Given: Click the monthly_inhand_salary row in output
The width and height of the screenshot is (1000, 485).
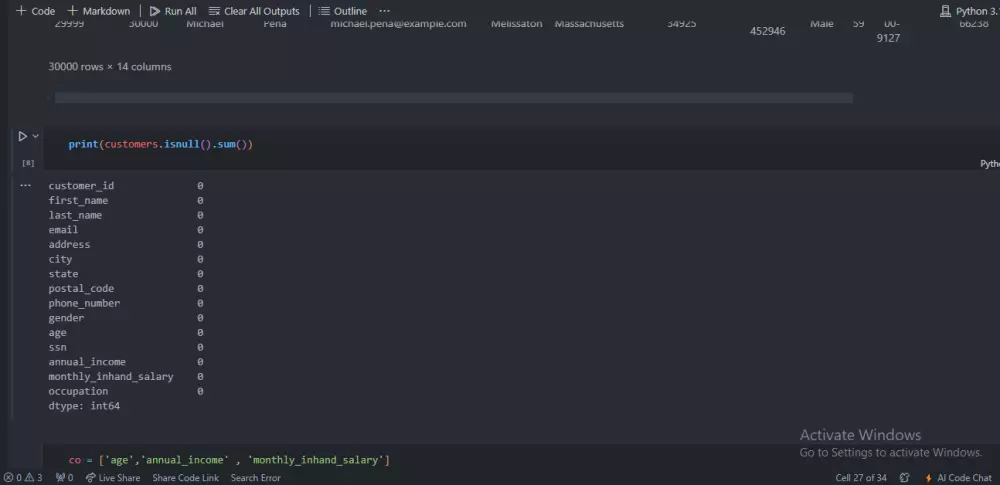Looking at the screenshot, I should (126, 377).
